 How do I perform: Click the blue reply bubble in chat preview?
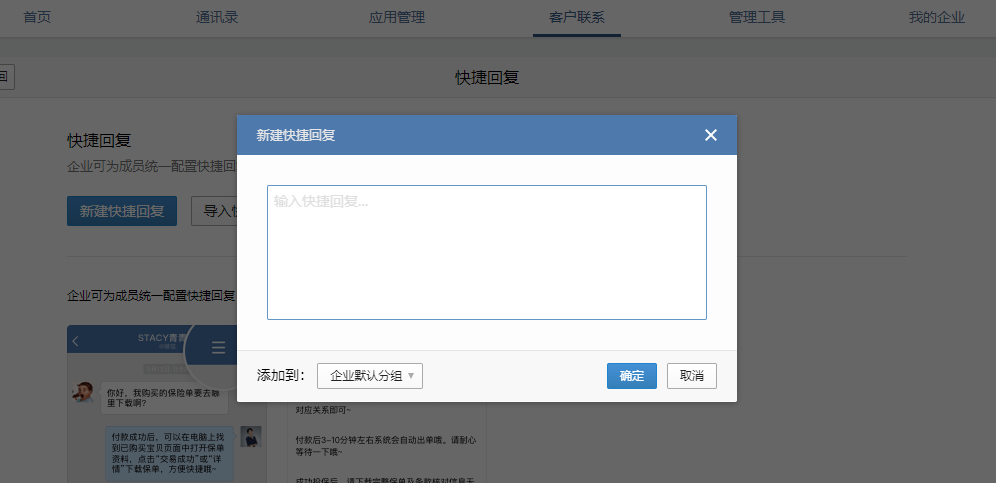coord(169,455)
